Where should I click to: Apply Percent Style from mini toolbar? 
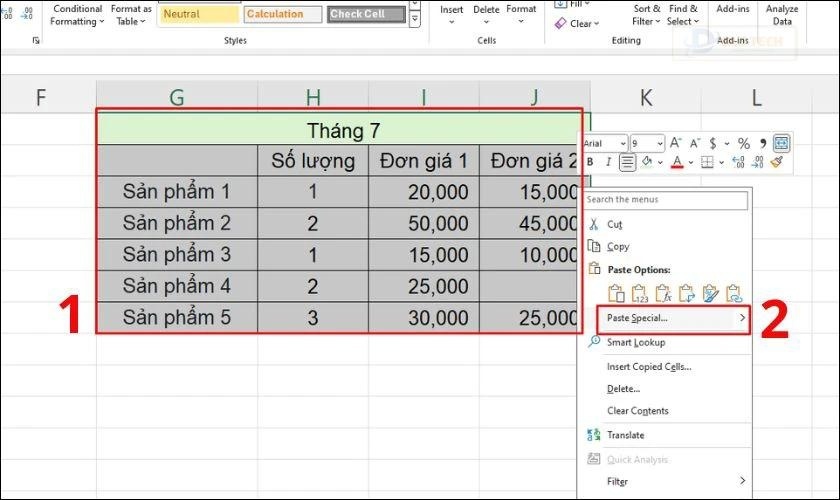pos(743,143)
